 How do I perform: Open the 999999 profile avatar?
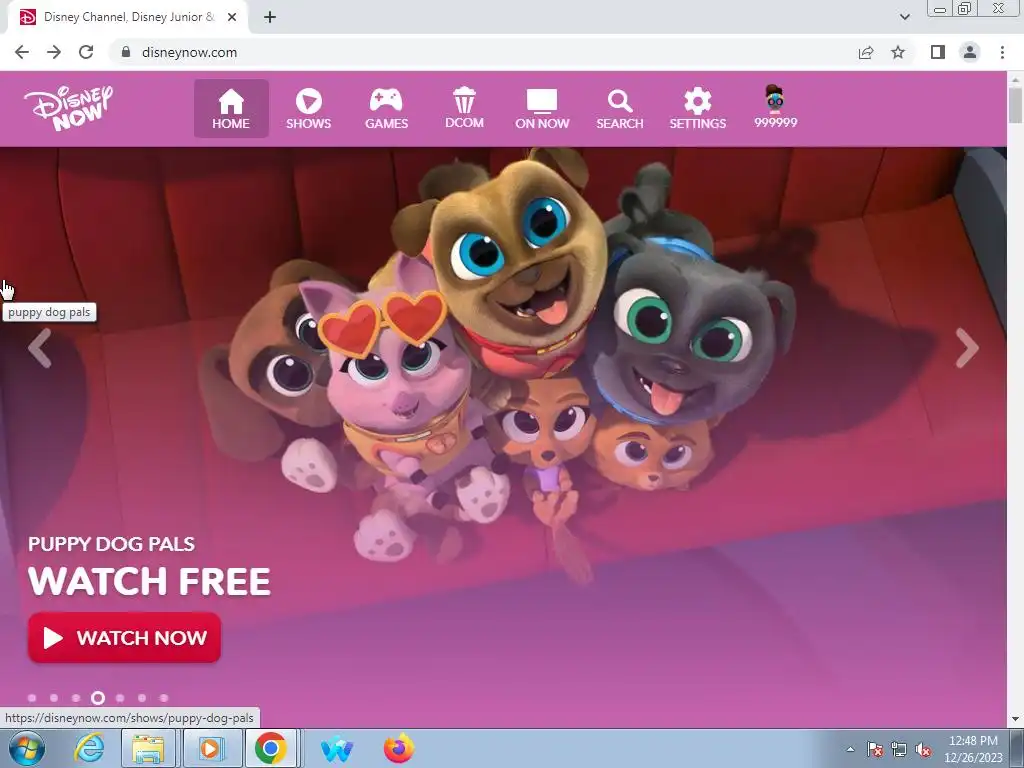point(775,107)
